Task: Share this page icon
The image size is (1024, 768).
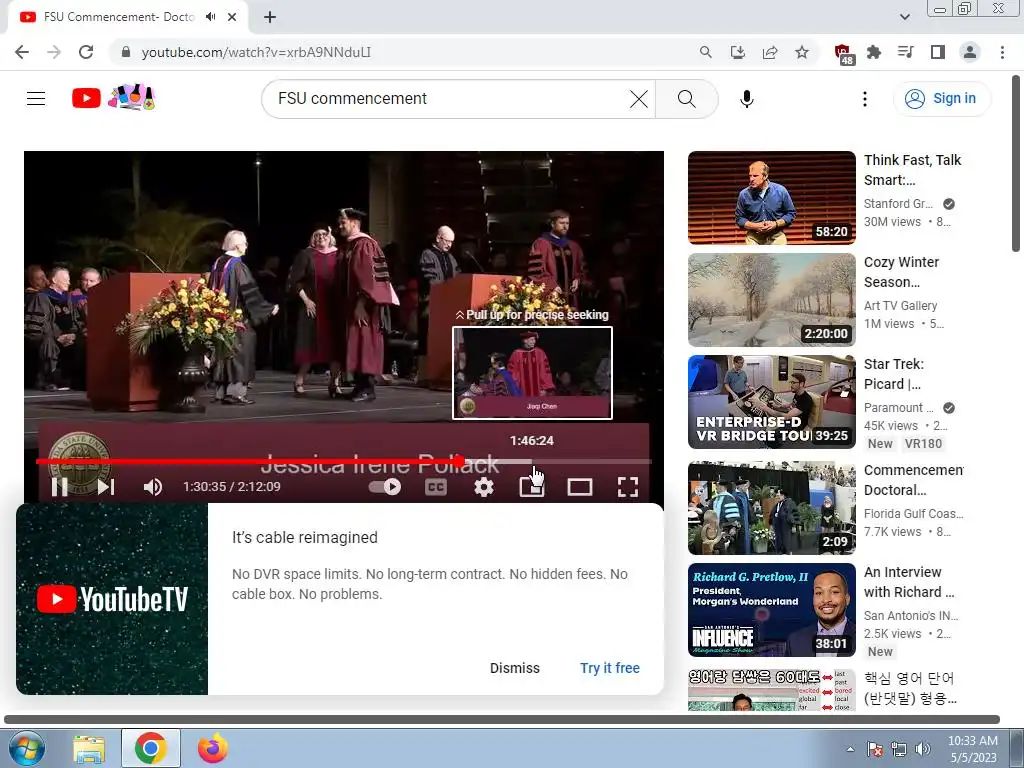Action: (770, 52)
